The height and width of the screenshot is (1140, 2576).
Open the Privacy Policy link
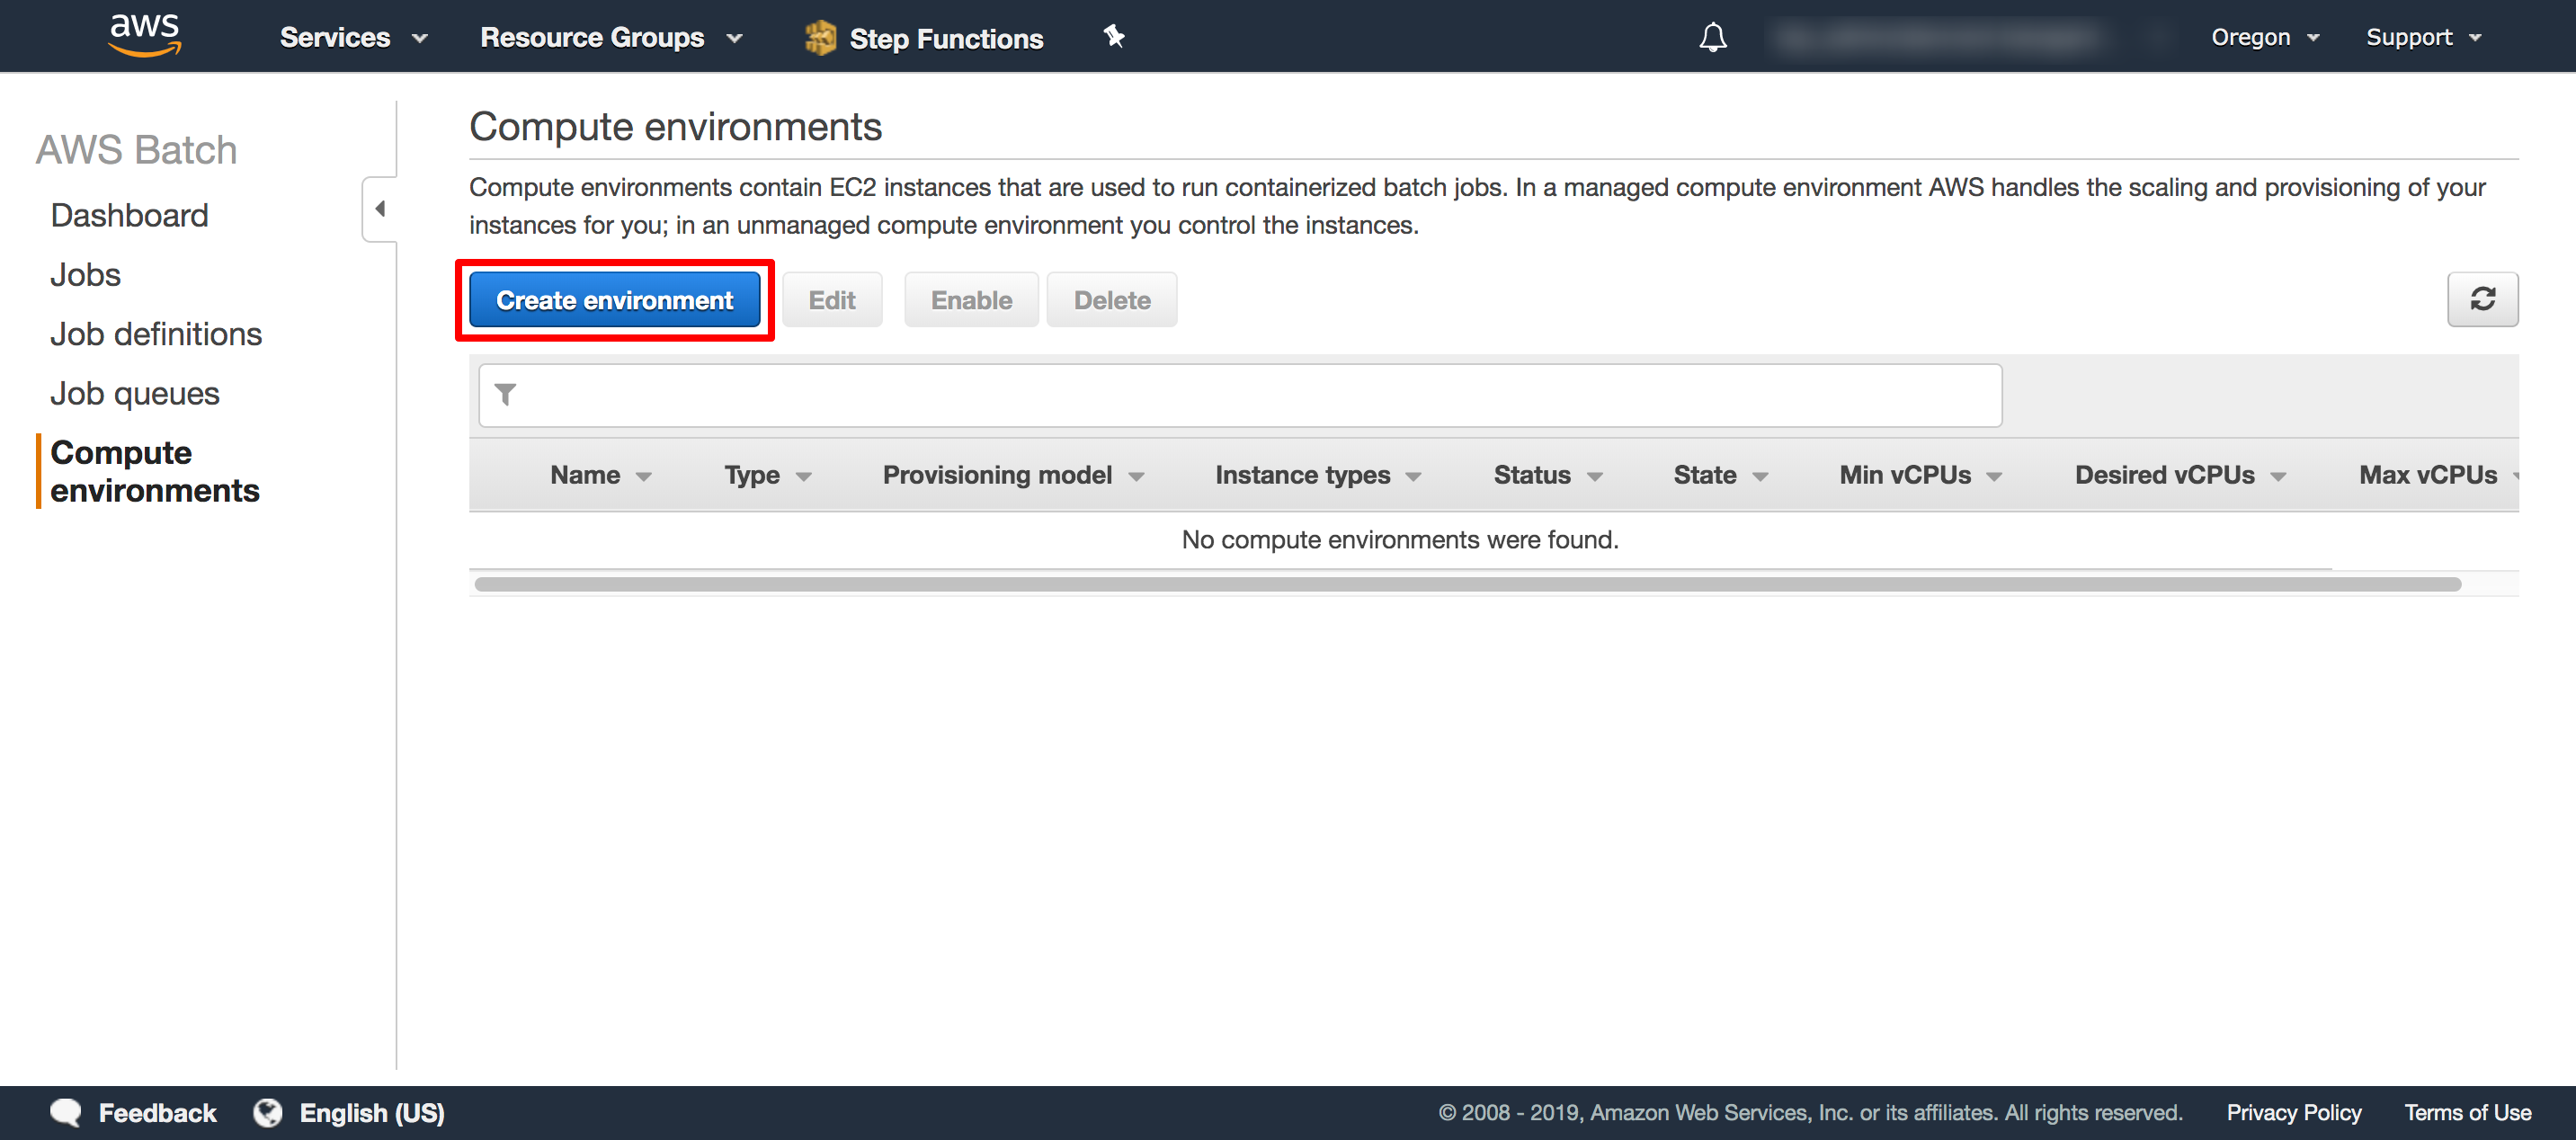[2293, 1112]
